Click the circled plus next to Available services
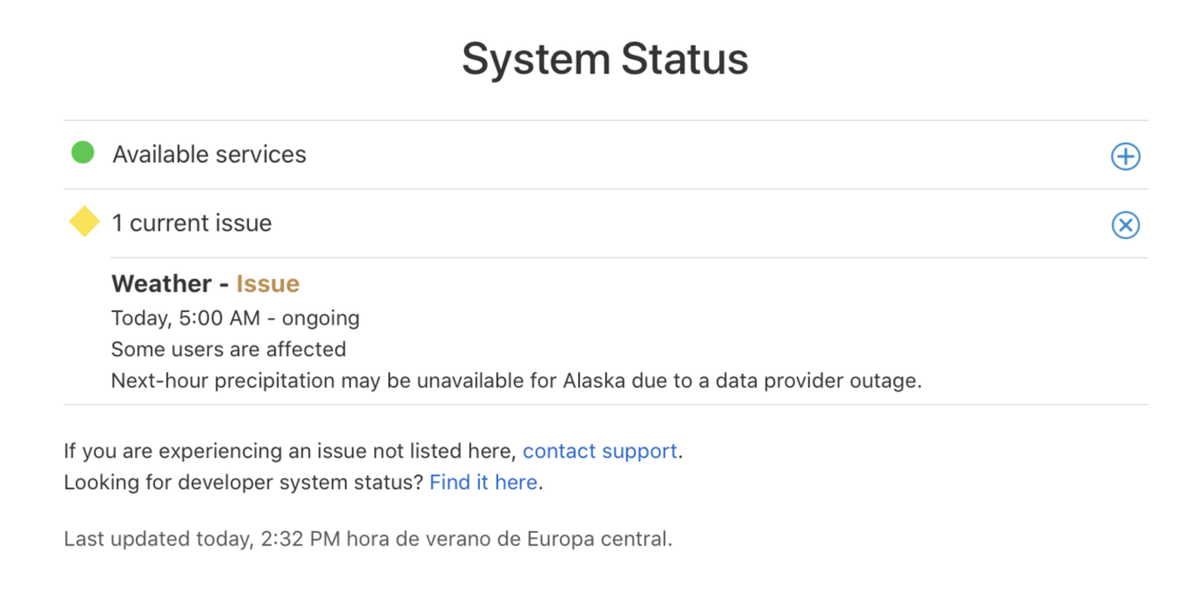 coord(1126,156)
